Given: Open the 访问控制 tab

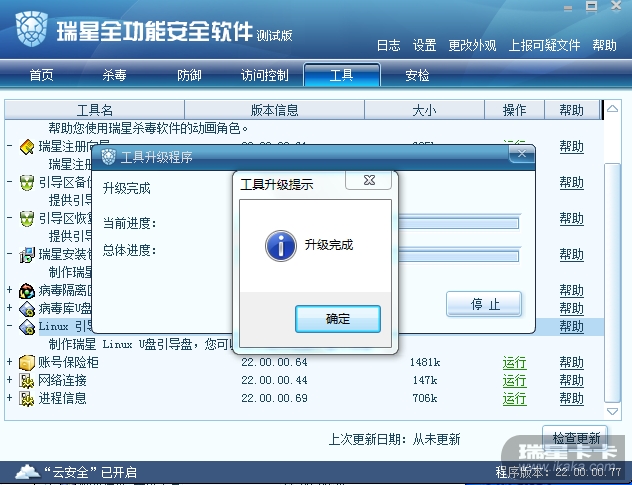Looking at the screenshot, I should click(265, 75).
